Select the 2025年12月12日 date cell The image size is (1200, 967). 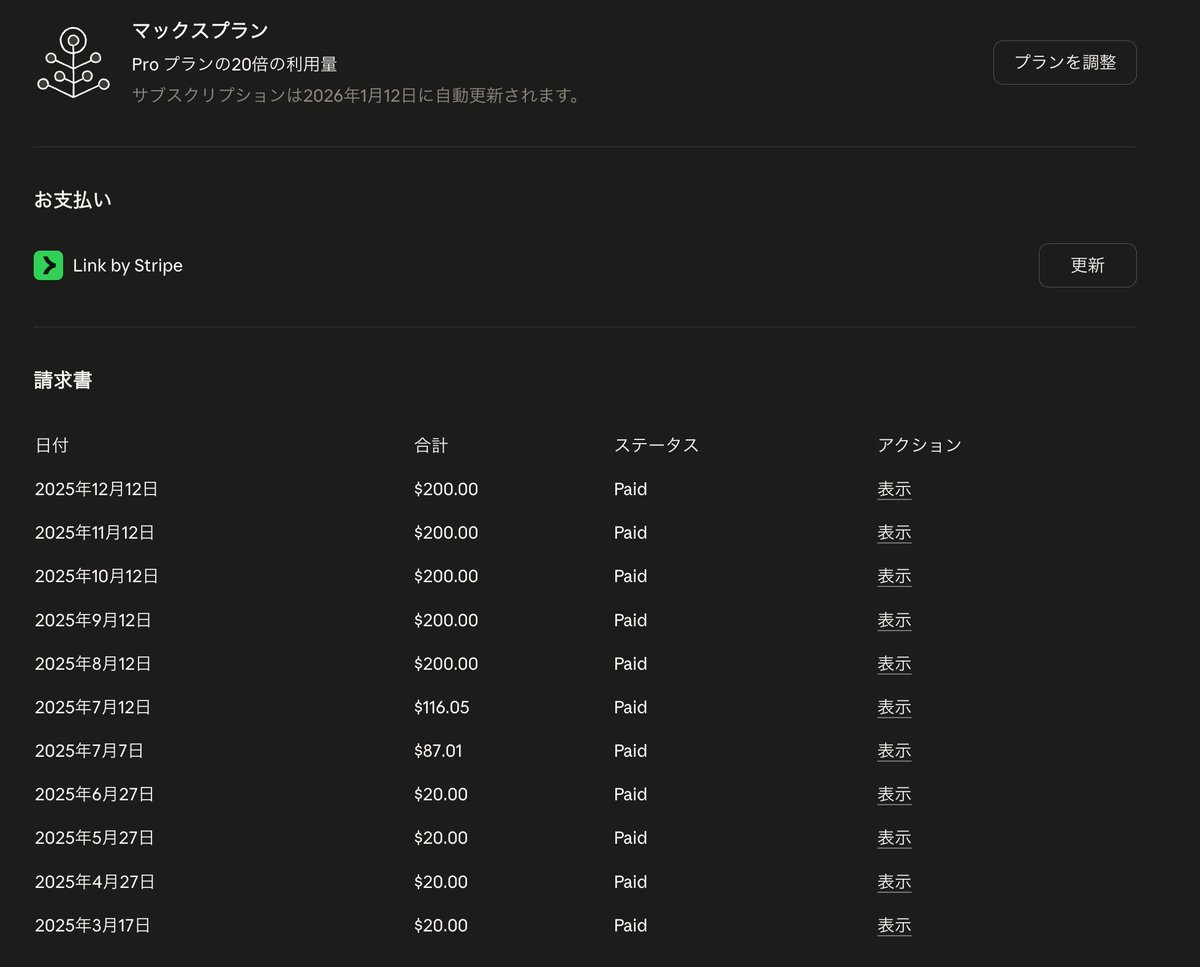coord(96,490)
